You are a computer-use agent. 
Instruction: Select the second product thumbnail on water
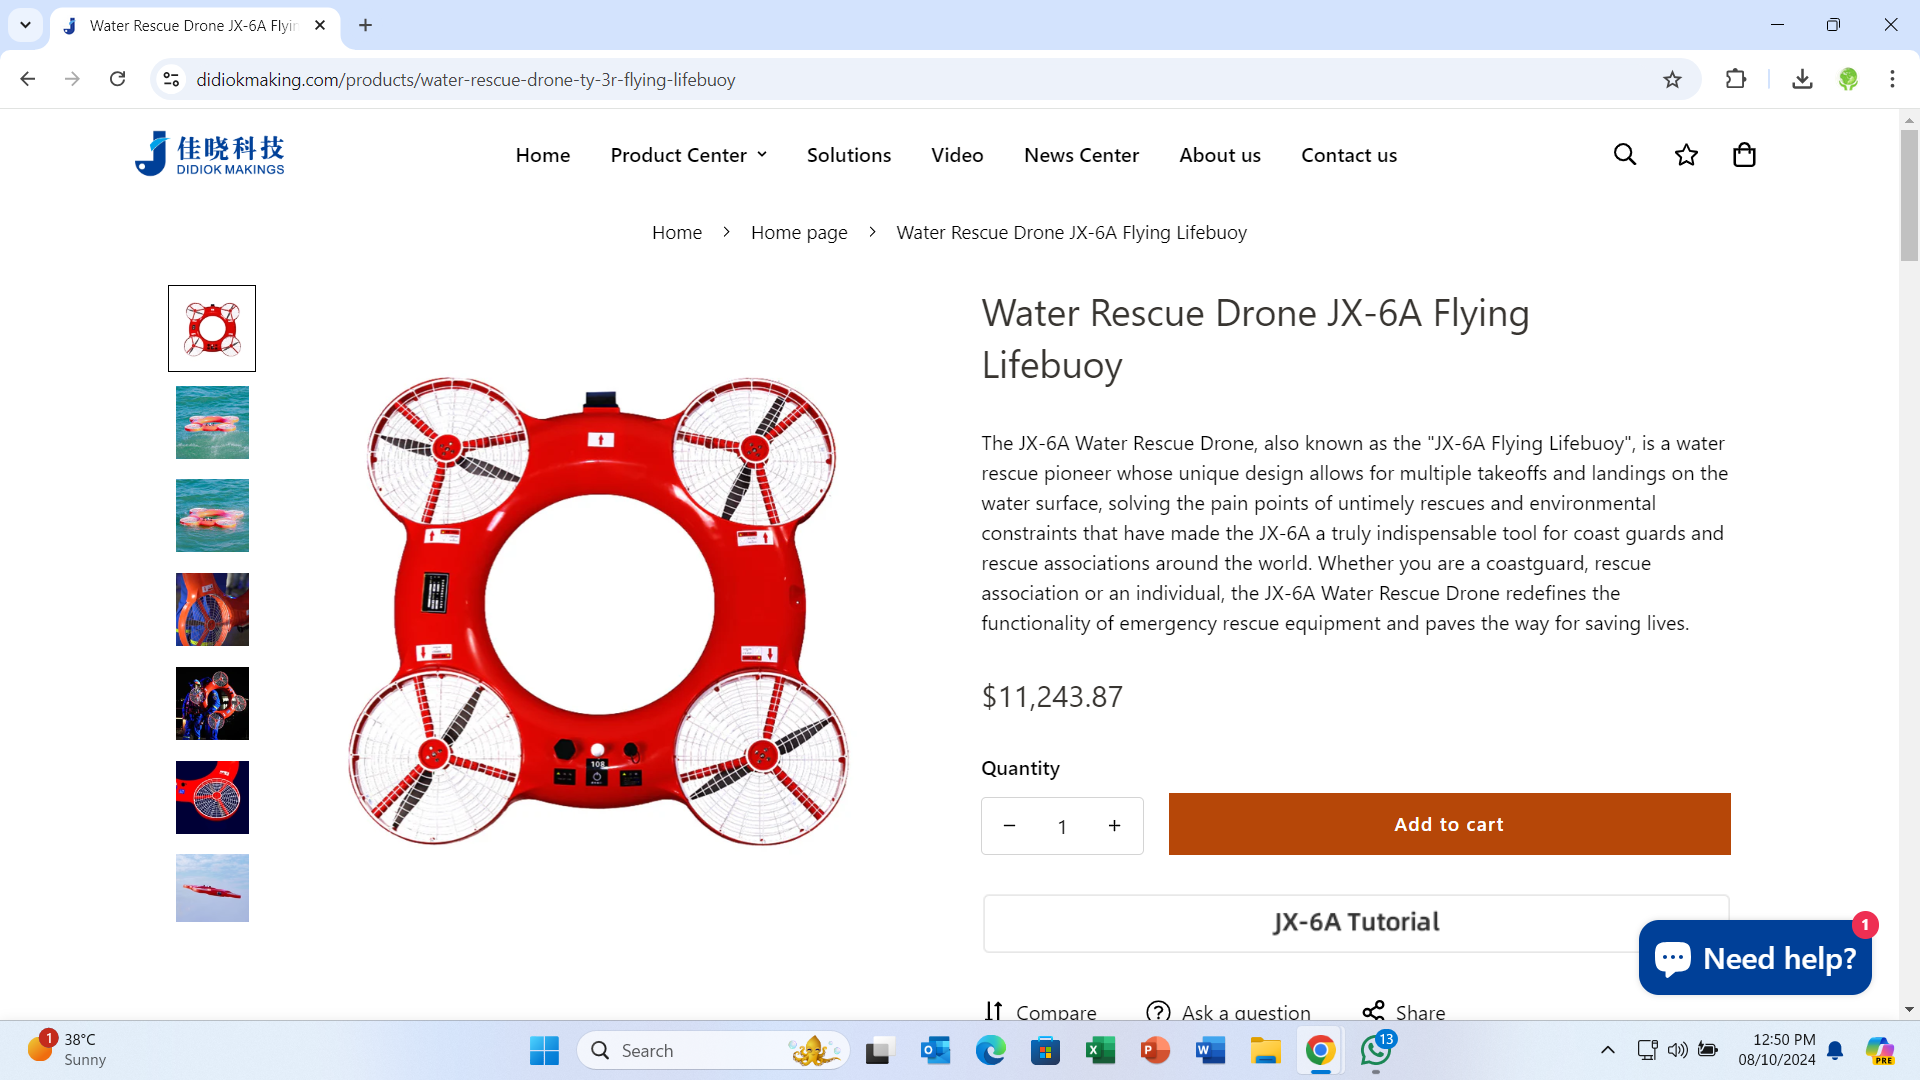coord(212,423)
